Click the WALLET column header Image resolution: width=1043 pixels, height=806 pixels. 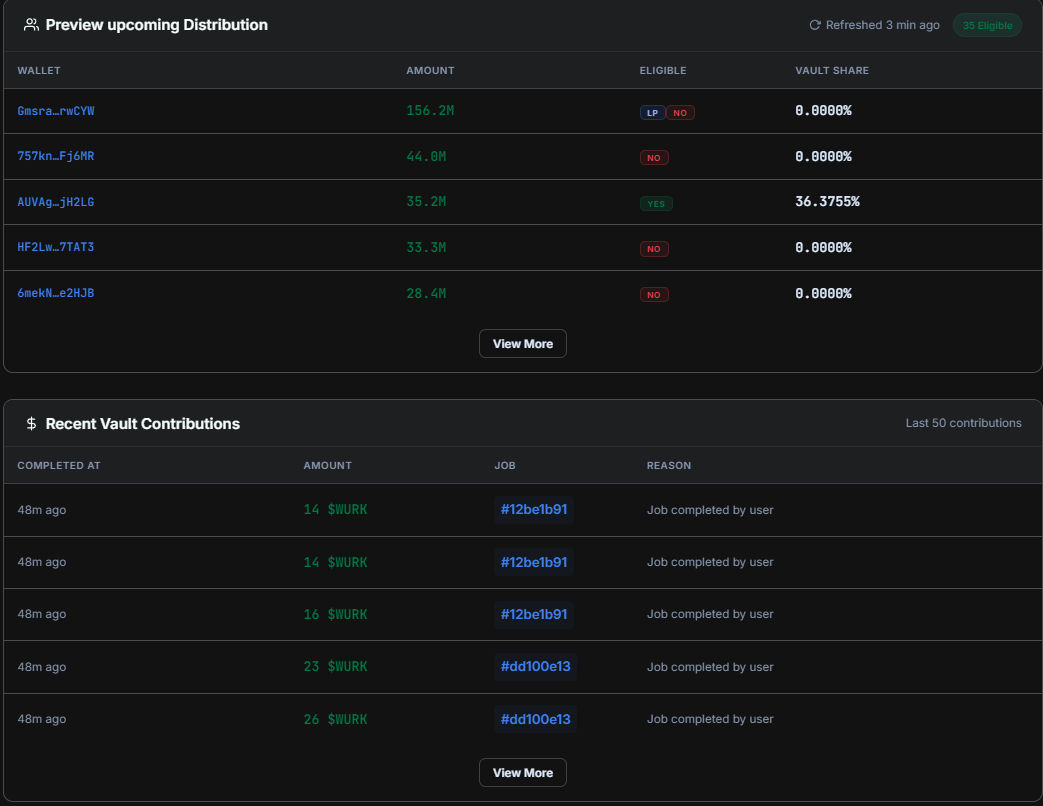tap(39, 70)
